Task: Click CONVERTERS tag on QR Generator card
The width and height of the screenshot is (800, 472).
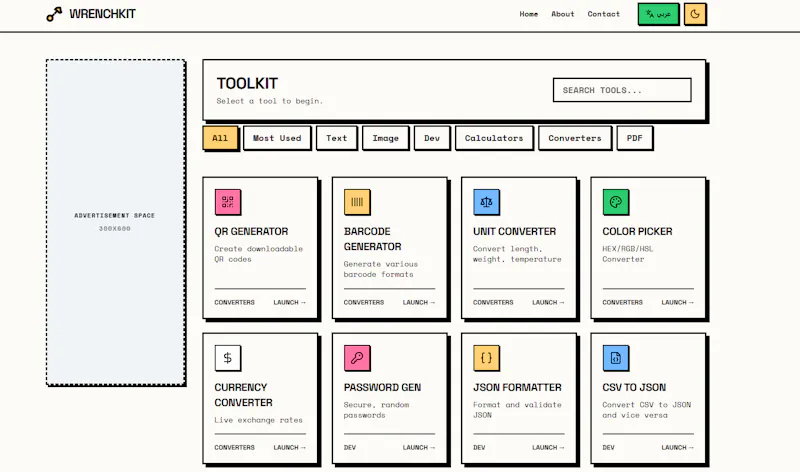Action: click(234, 303)
